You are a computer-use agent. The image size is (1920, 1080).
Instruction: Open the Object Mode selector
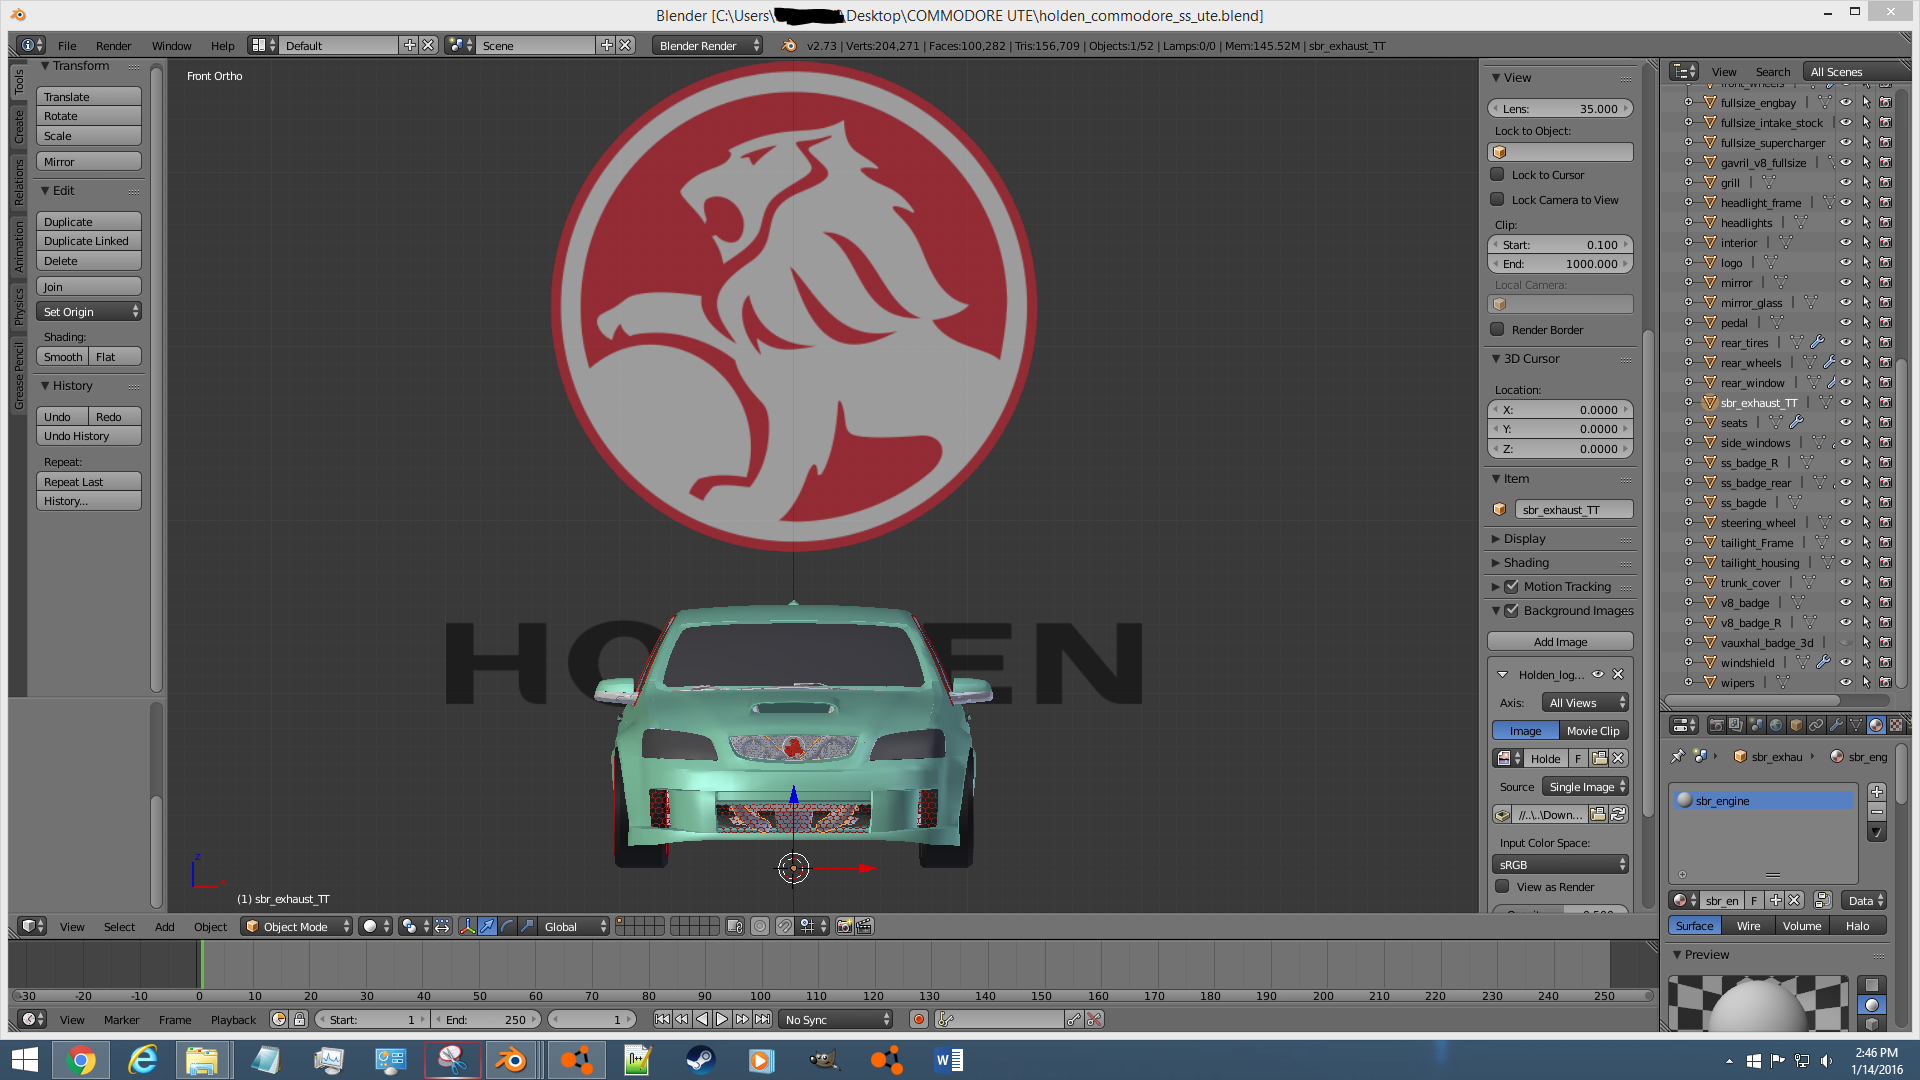point(297,927)
